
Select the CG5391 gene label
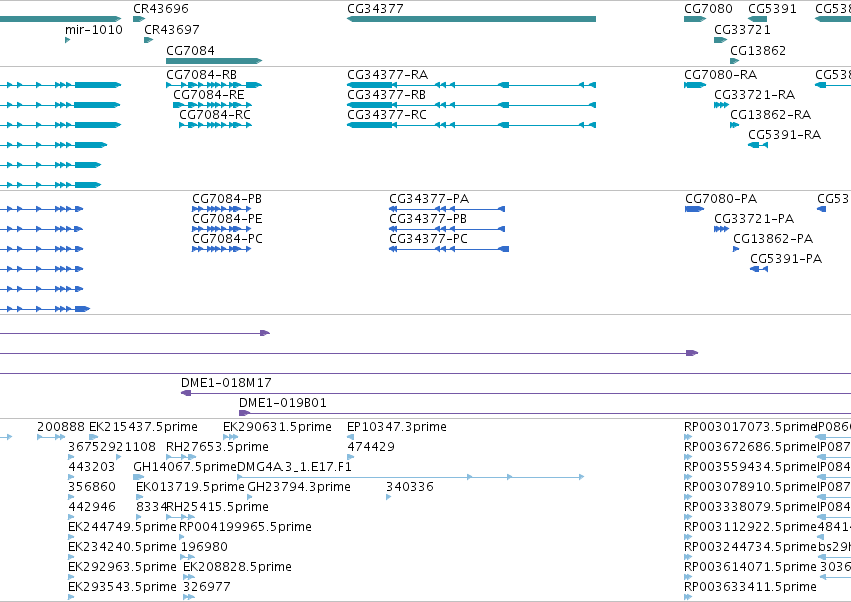tap(772, 9)
